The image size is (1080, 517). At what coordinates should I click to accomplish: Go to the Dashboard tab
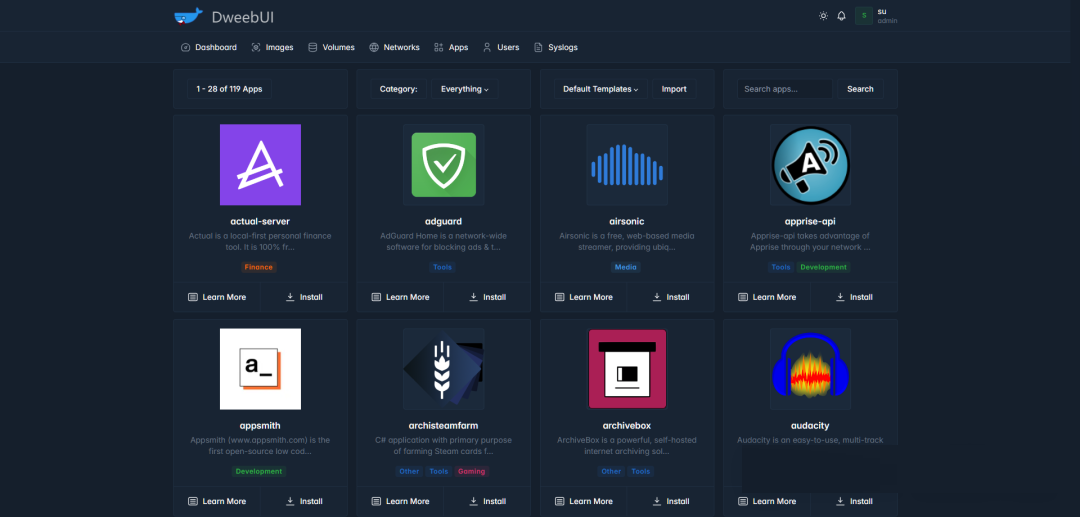click(x=209, y=48)
